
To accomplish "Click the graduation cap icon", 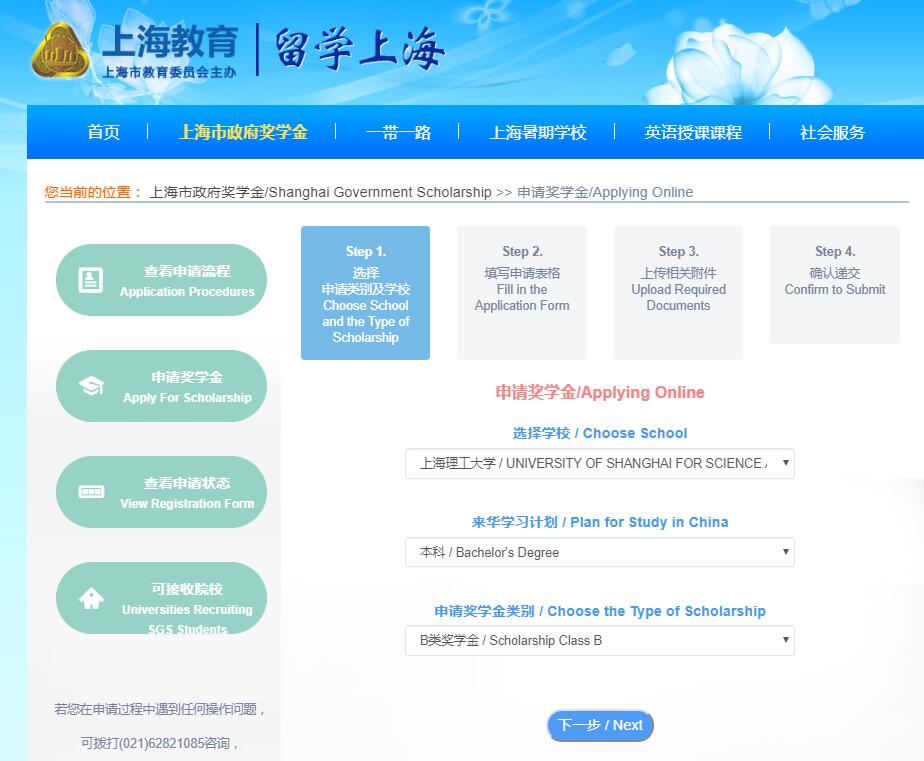I will click(91, 386).
